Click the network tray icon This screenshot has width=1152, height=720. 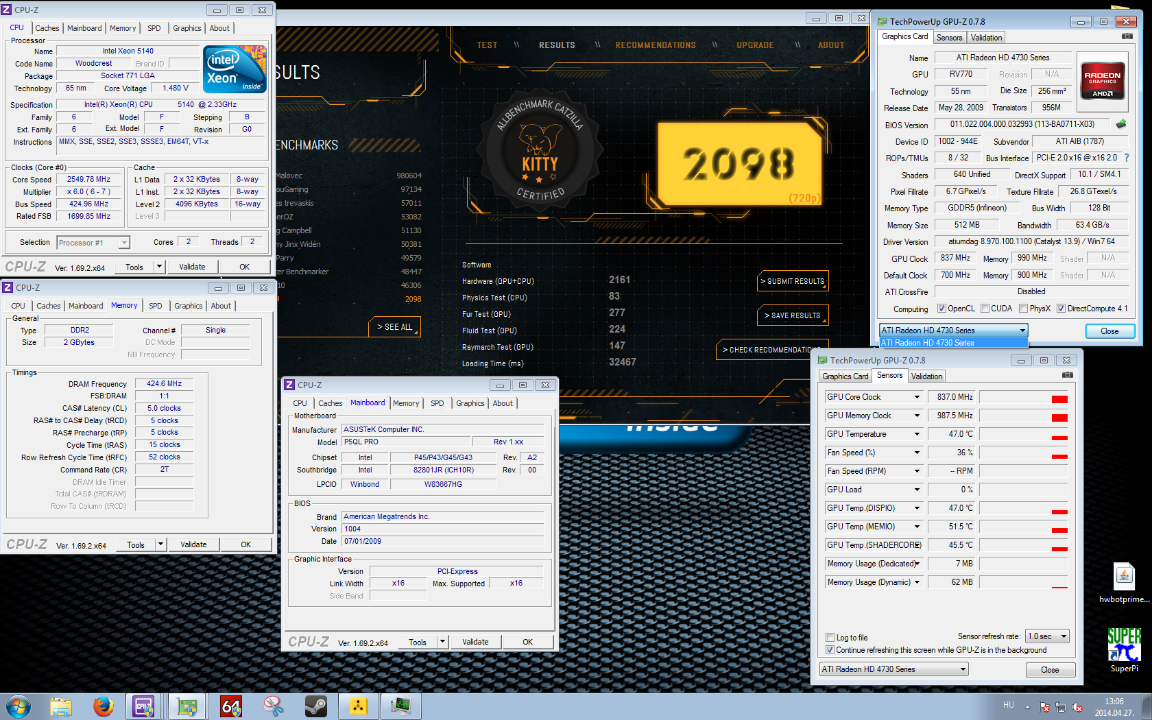[x=1062, y=708]
